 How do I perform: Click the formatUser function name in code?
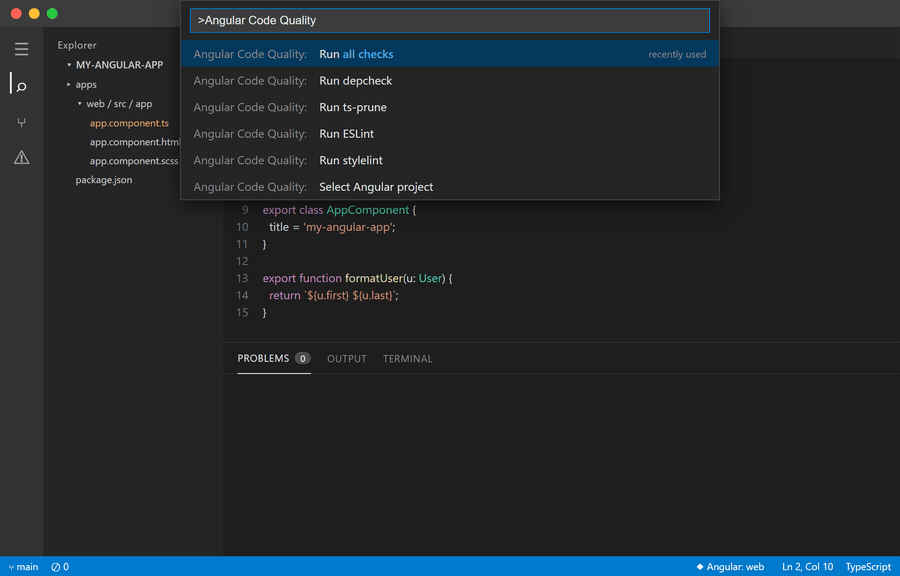374,278
